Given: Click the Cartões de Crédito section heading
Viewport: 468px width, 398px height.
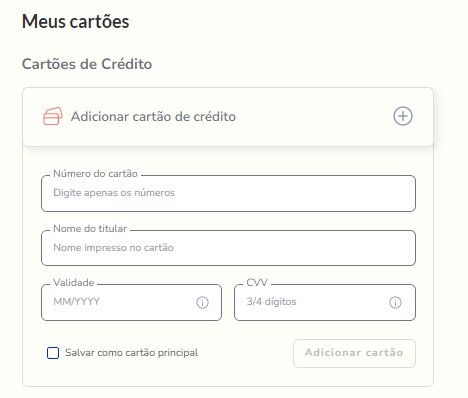Looking at the screenshot, I should (87, 64).
